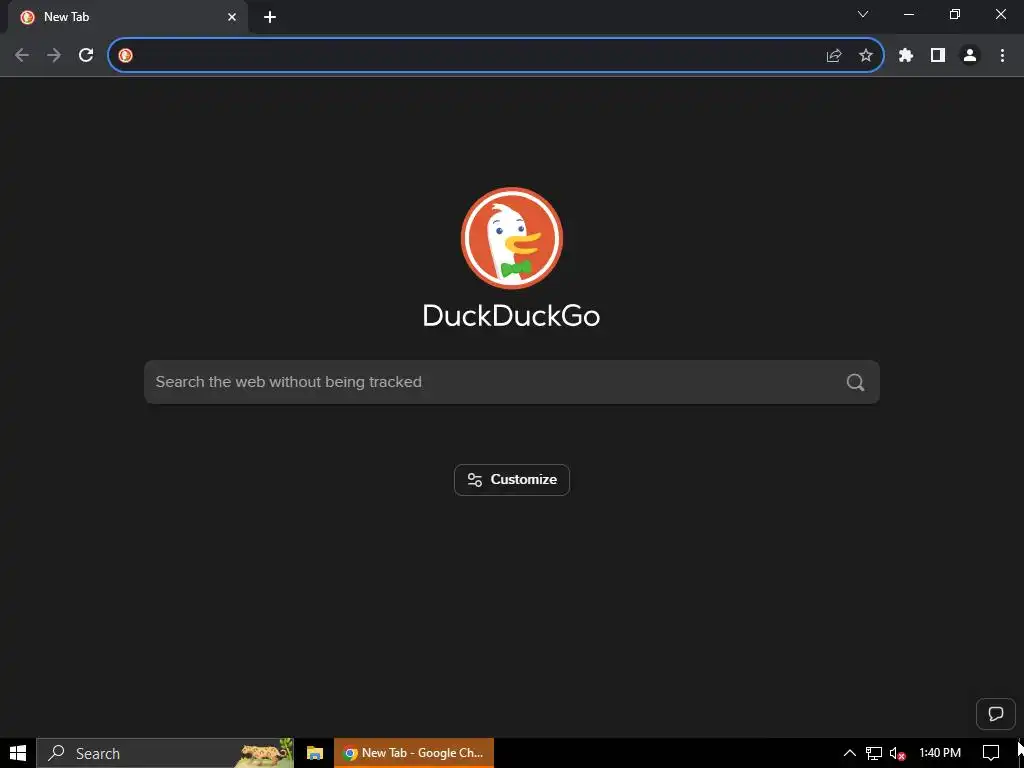Click the DuckDuckGo search box
The image size is (1024, 768).
512,382
